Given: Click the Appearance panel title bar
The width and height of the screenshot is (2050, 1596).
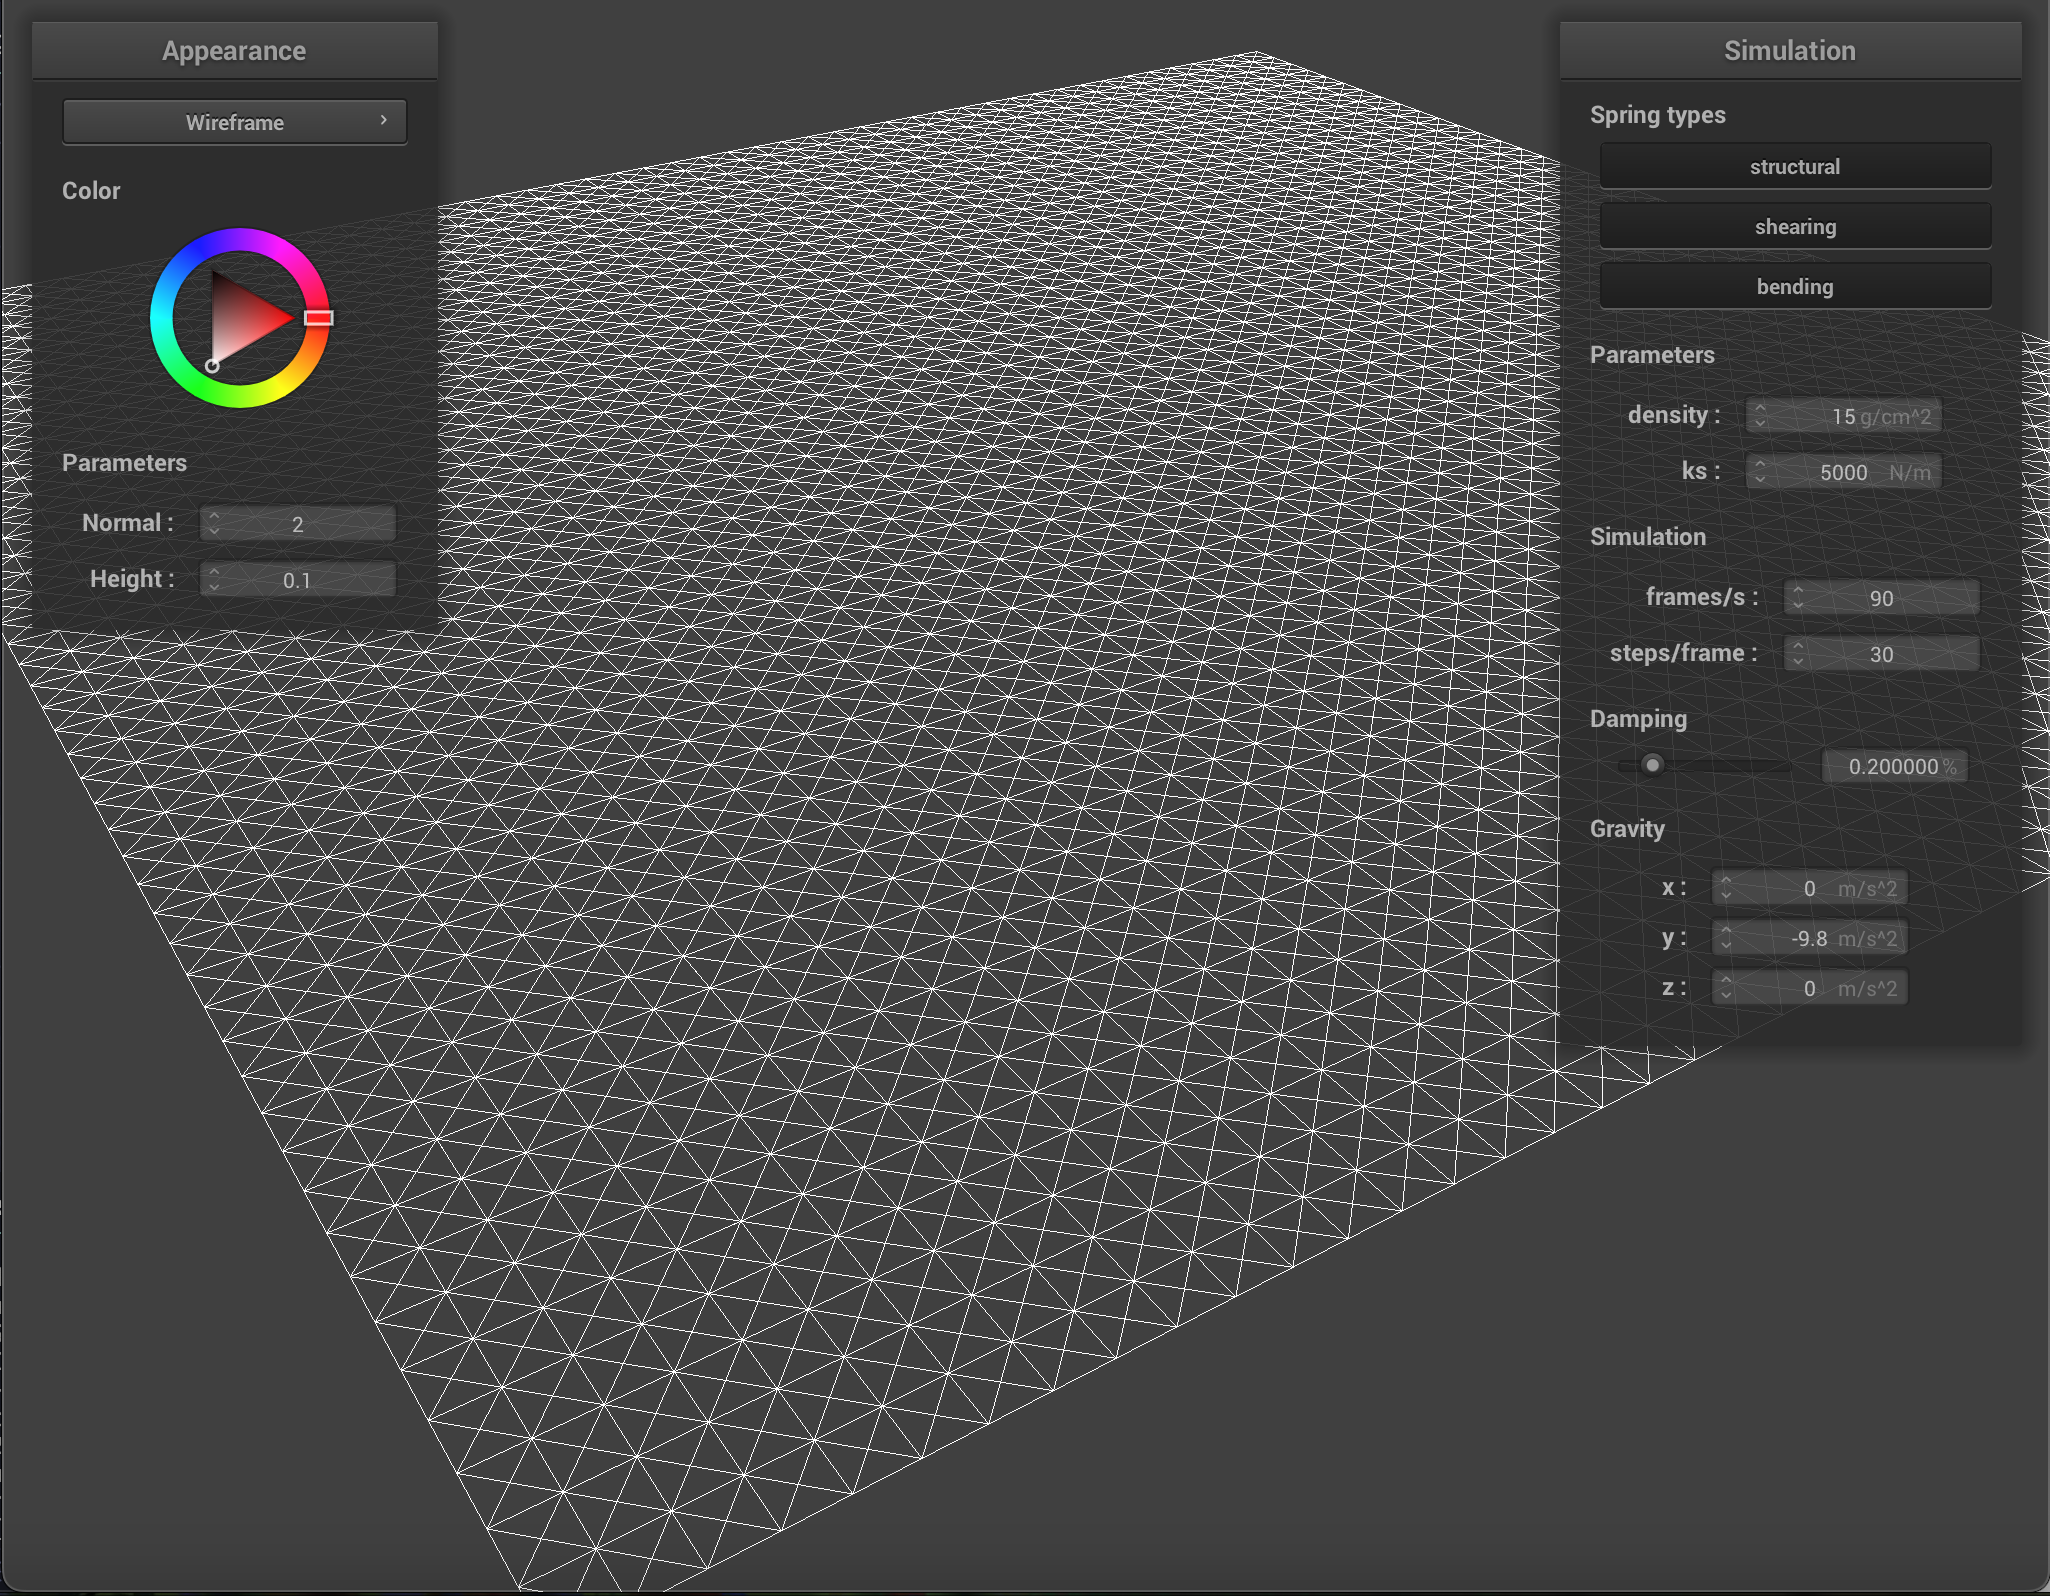Looking at the screenshot, I should (235, 51).
